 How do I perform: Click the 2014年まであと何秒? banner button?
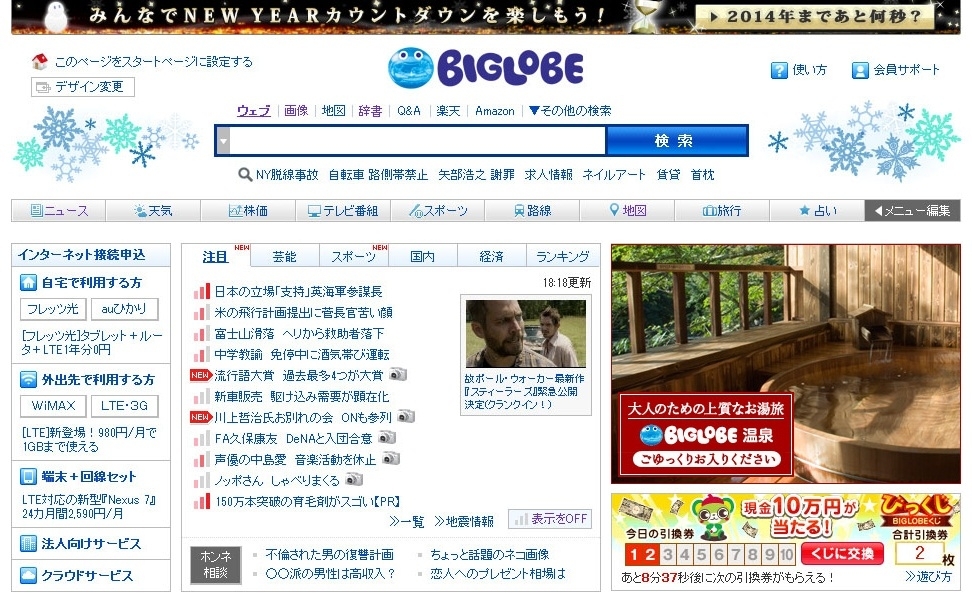(816, 17)
